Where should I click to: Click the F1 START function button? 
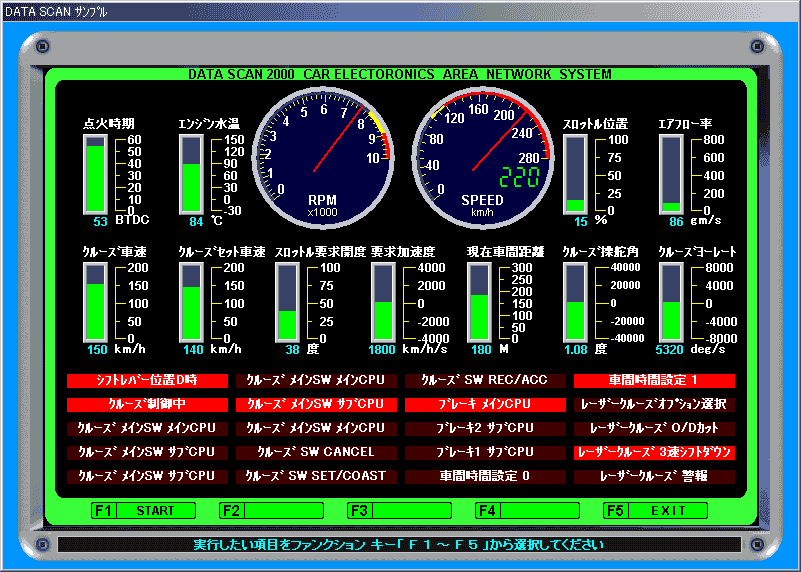pyautogui.click(x=144, y=510)
